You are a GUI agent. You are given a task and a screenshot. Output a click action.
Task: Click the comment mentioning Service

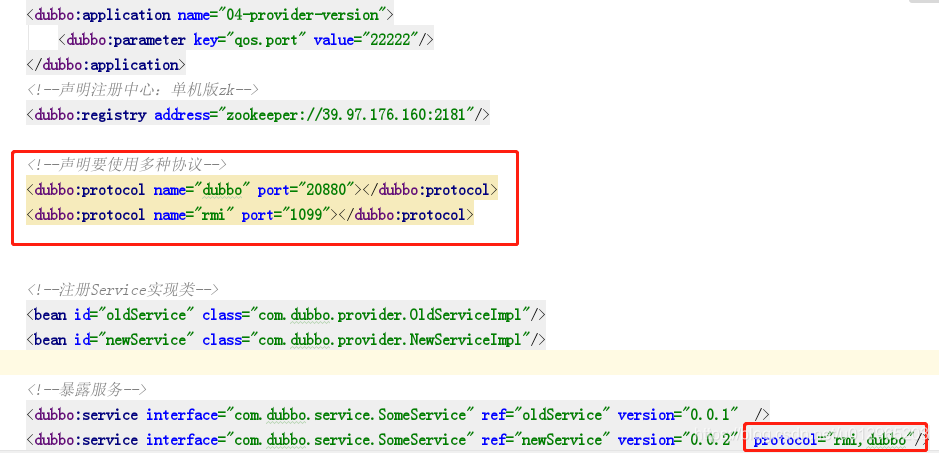click(123, 290)
